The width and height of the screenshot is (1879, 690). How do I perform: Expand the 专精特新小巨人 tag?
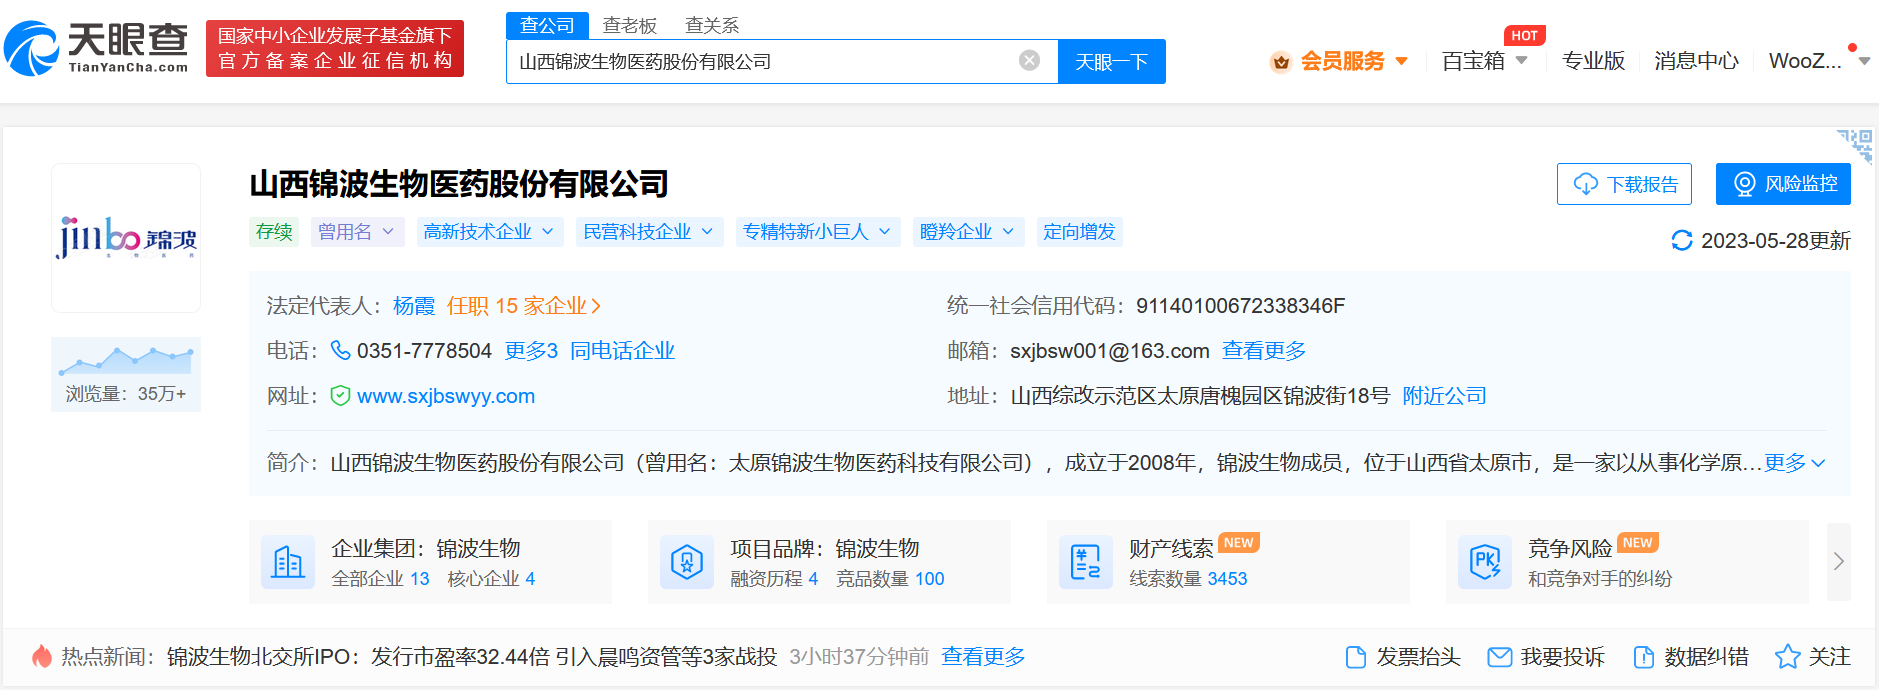point(817,232)
